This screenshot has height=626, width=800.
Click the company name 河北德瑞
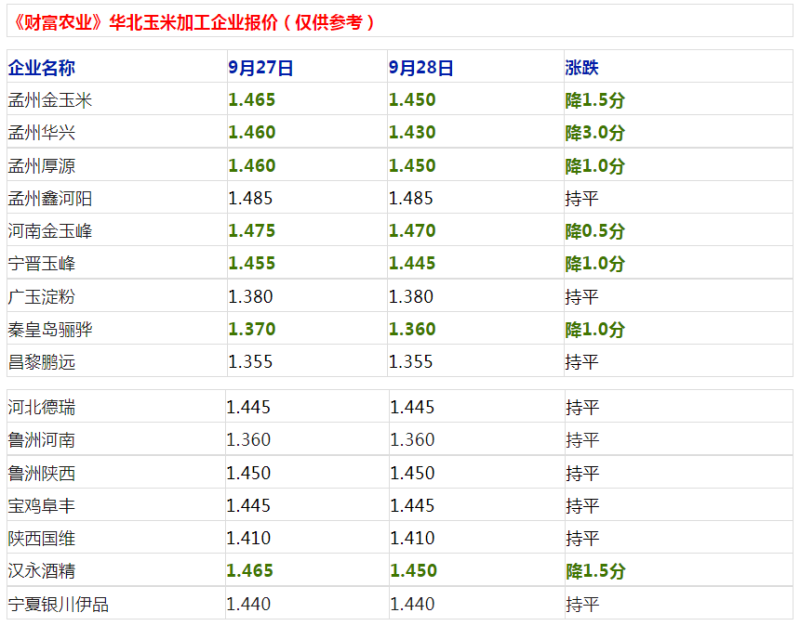(x=41, y=407)
